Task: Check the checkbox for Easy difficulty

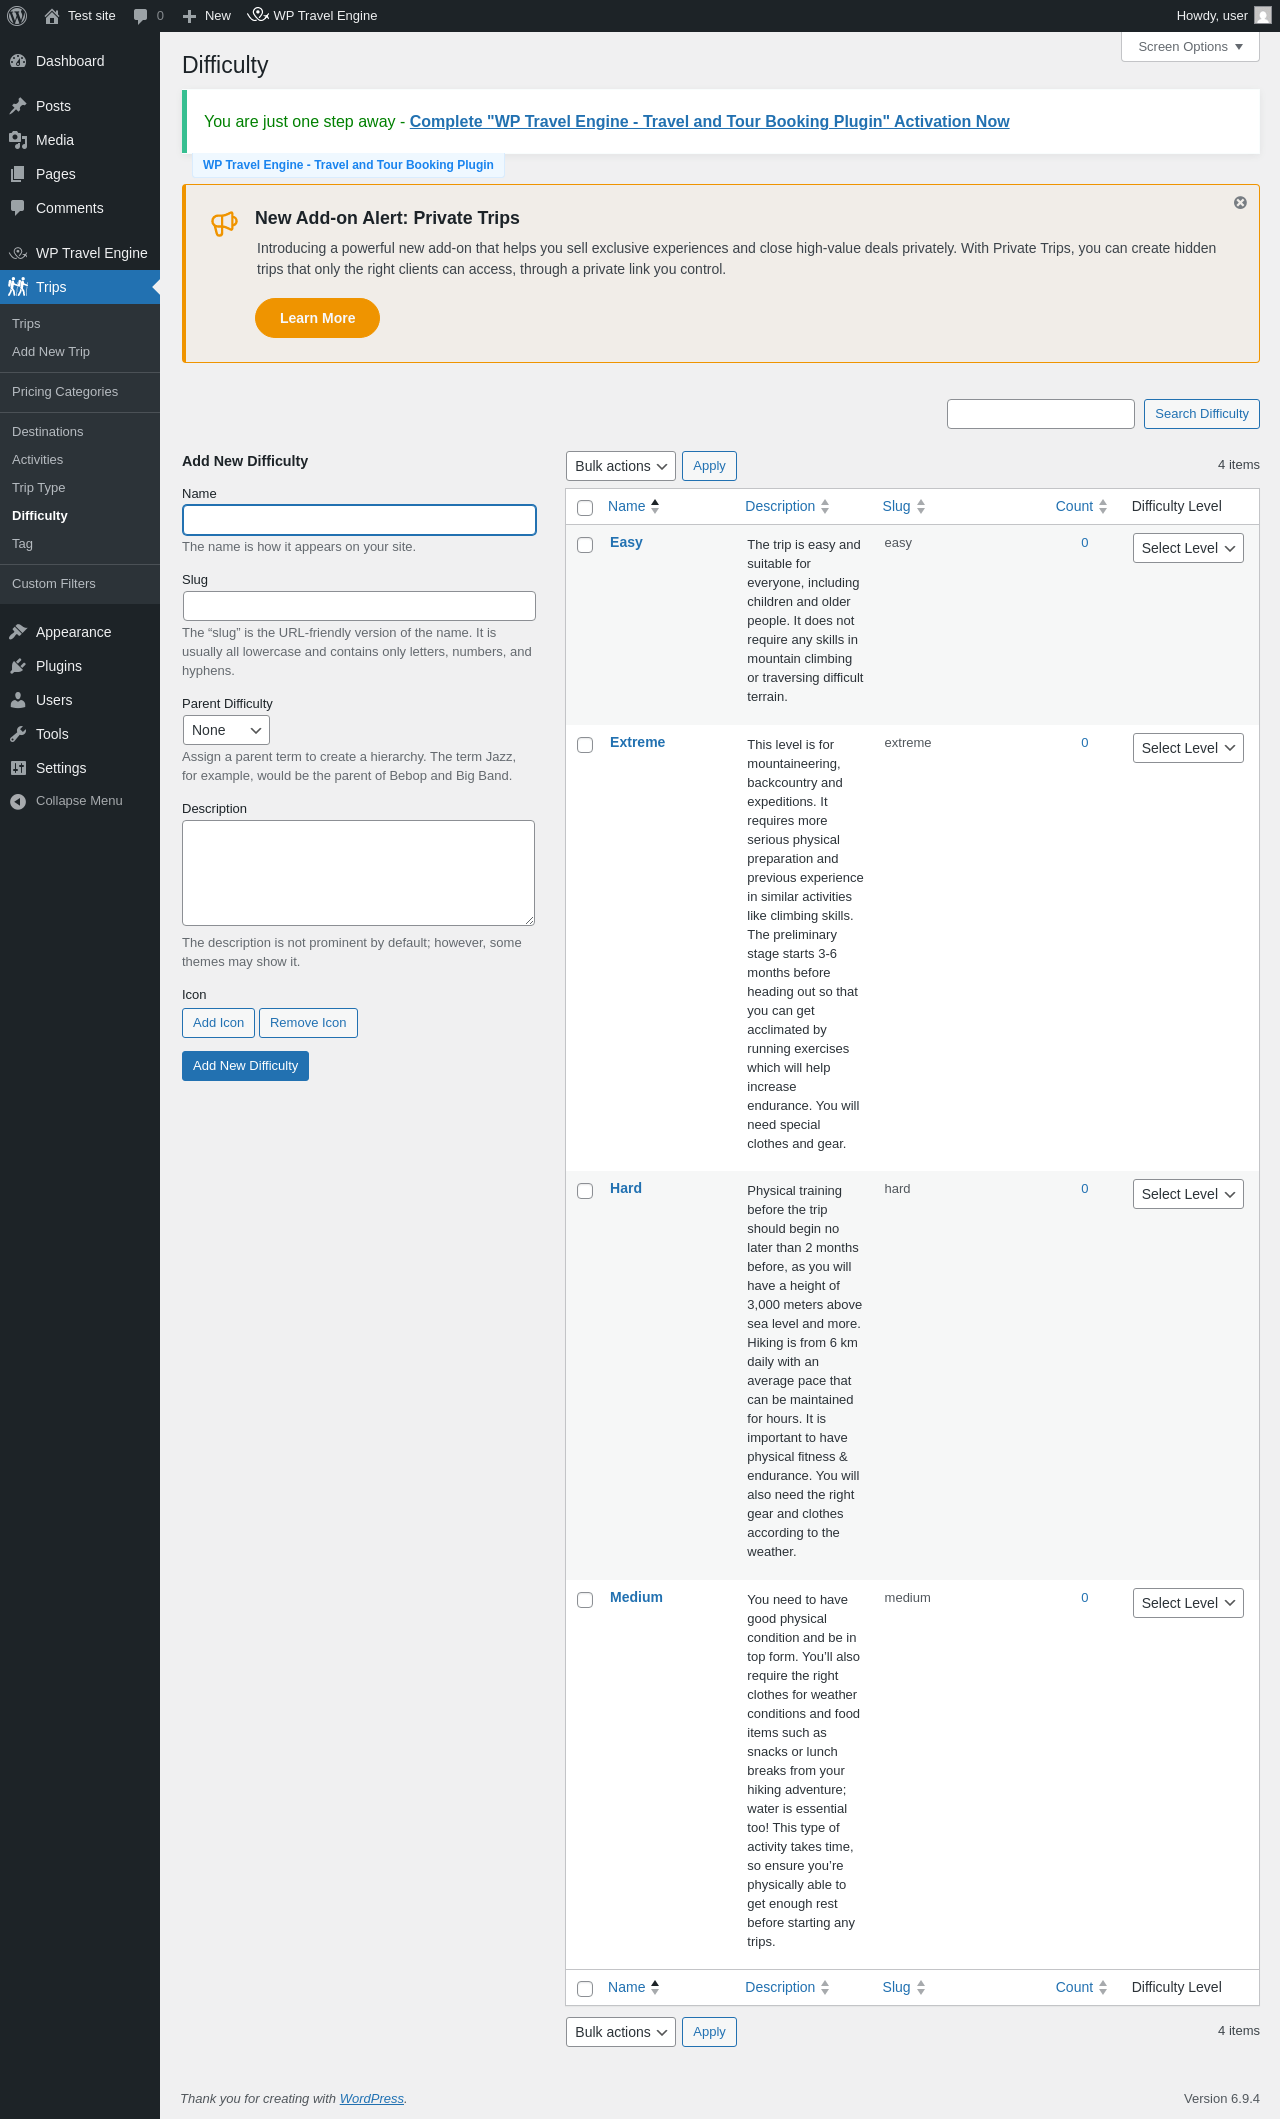Action: (585, 545)
